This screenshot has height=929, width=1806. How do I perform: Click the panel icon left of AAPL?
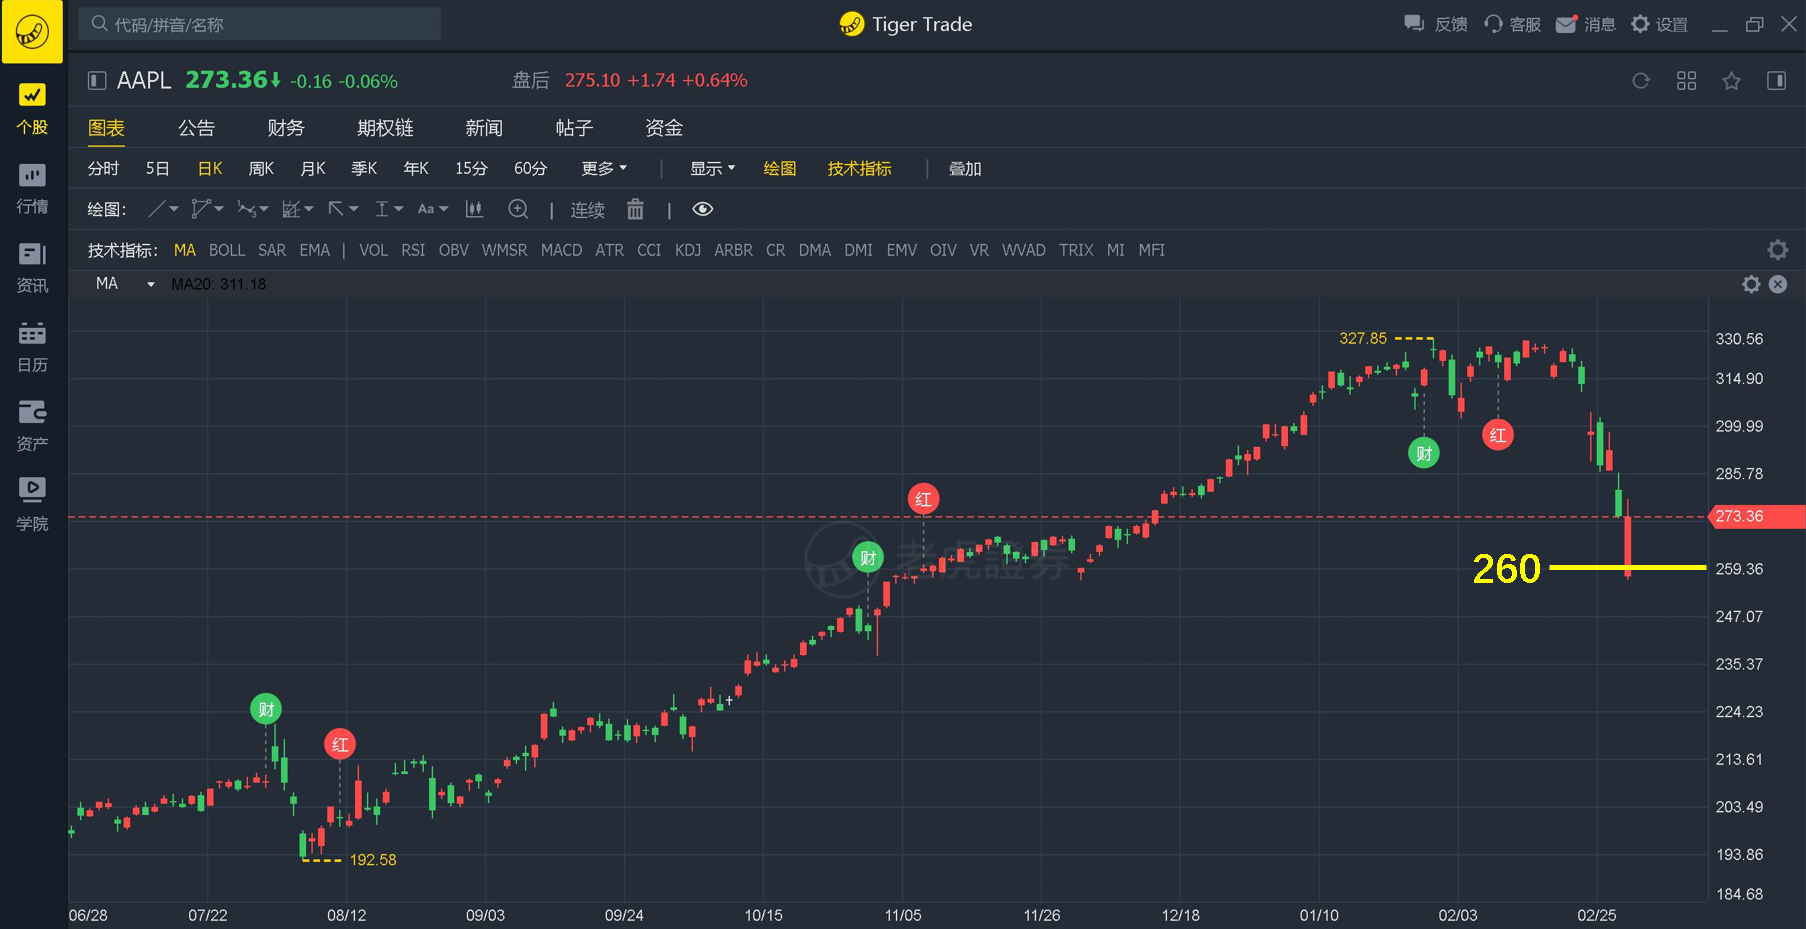tap(97, 81)
